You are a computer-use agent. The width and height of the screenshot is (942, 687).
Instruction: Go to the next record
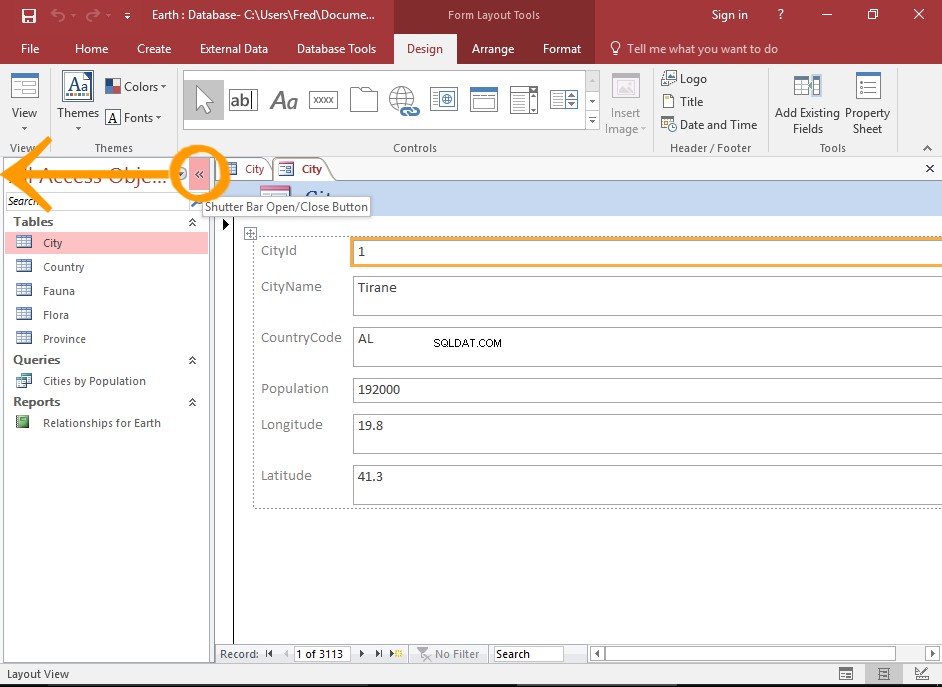click(362, 653)
